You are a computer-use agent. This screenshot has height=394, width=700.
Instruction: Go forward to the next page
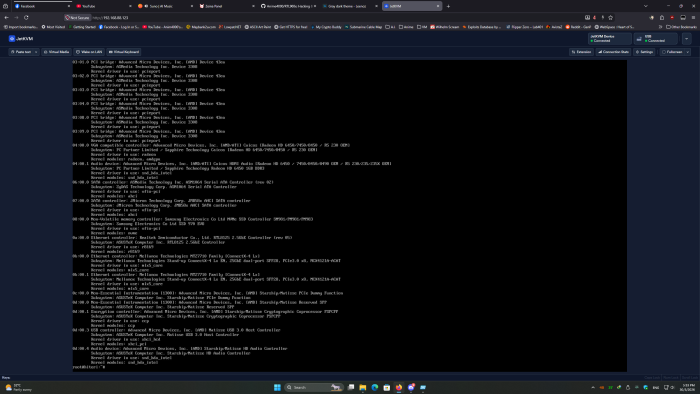tap(16, 18)
